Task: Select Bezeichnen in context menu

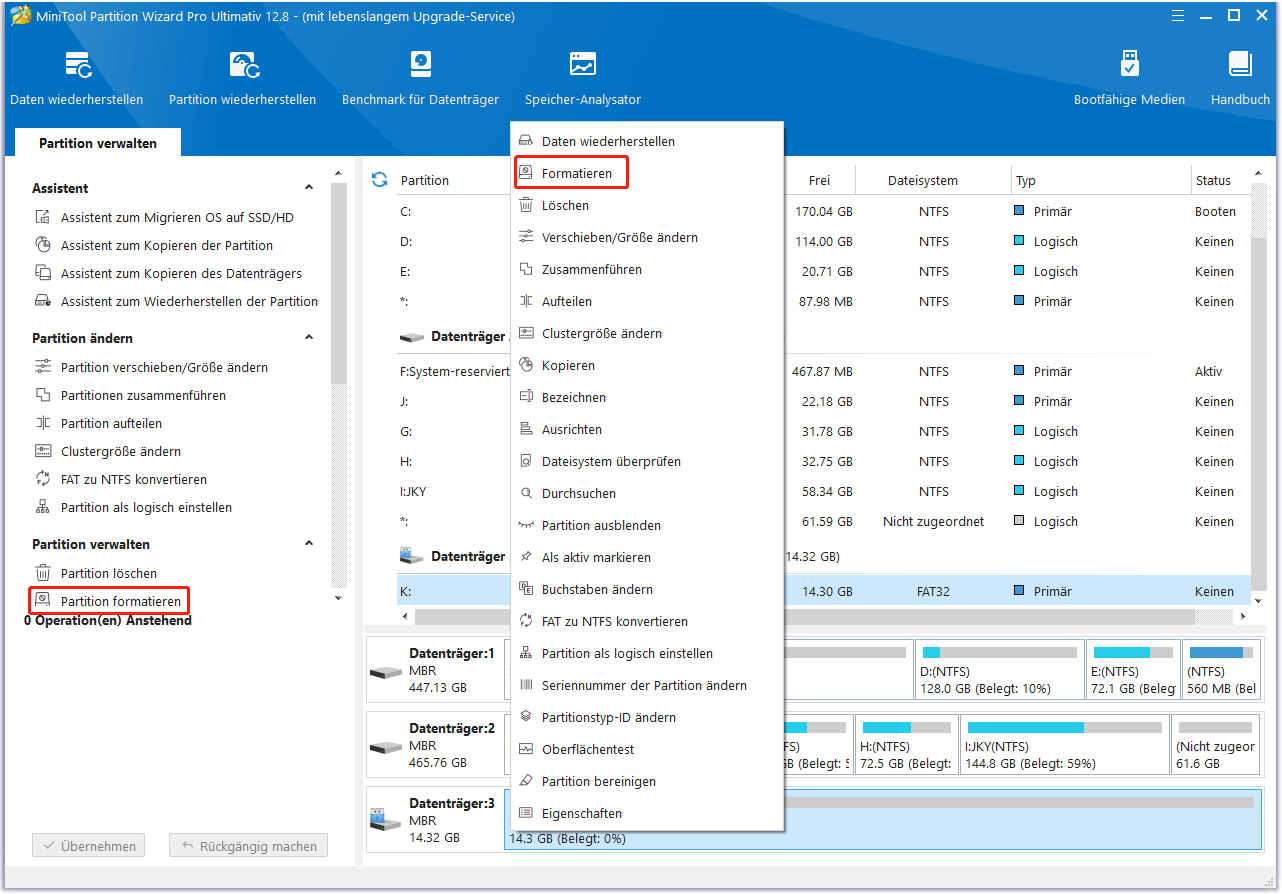Action: [574, 397]
